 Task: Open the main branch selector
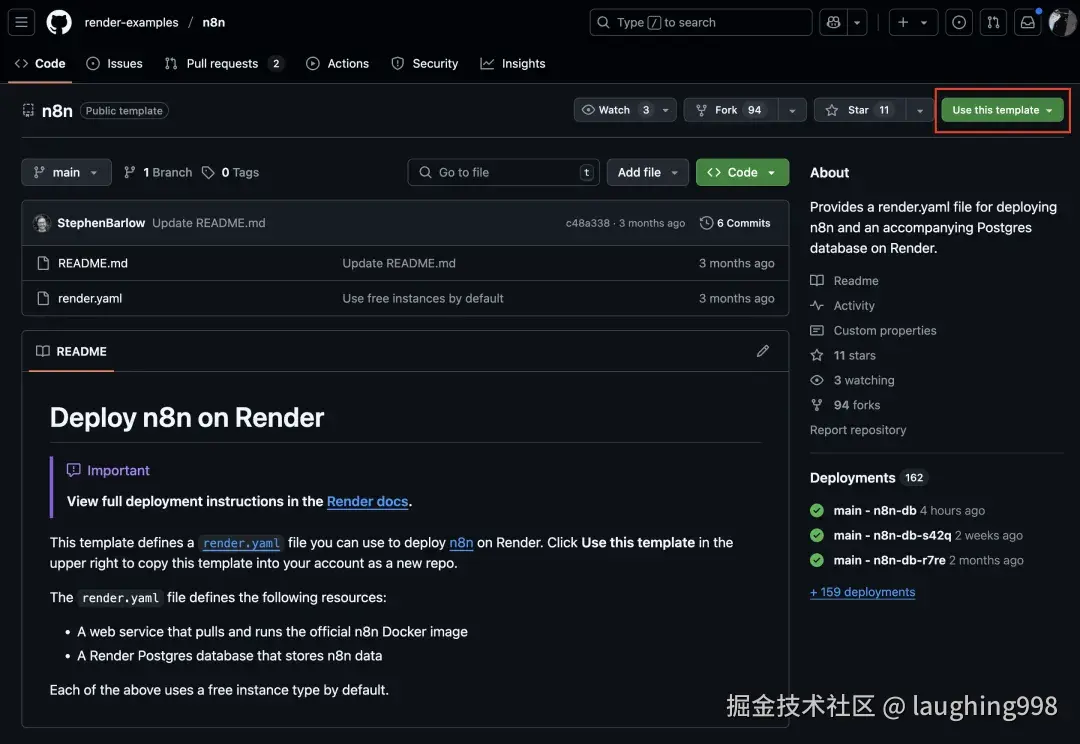66,172
